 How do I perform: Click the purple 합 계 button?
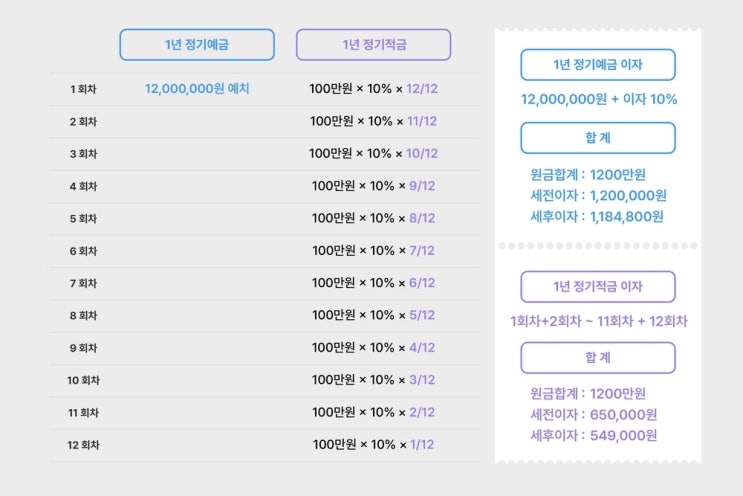pos(598,358)
